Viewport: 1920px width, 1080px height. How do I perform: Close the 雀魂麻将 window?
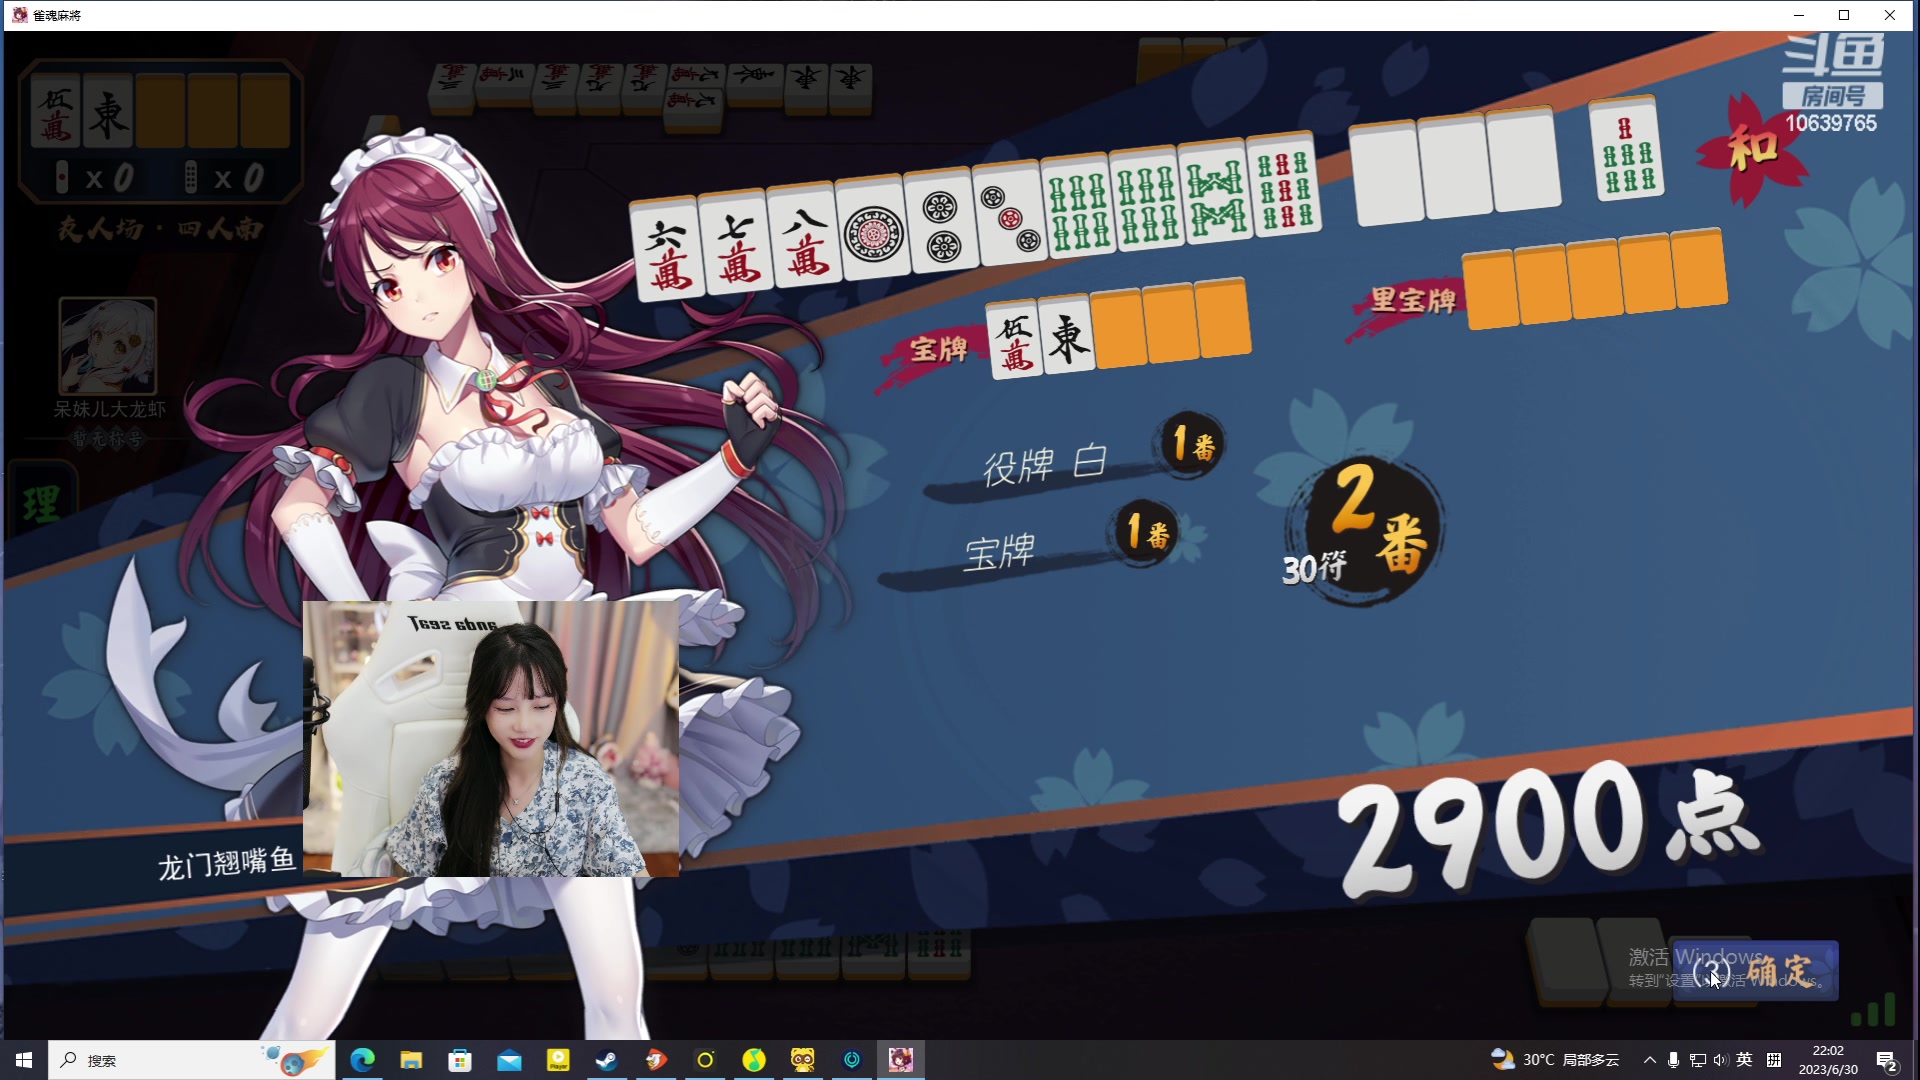pyautogui.click(x=1890, y=15)
